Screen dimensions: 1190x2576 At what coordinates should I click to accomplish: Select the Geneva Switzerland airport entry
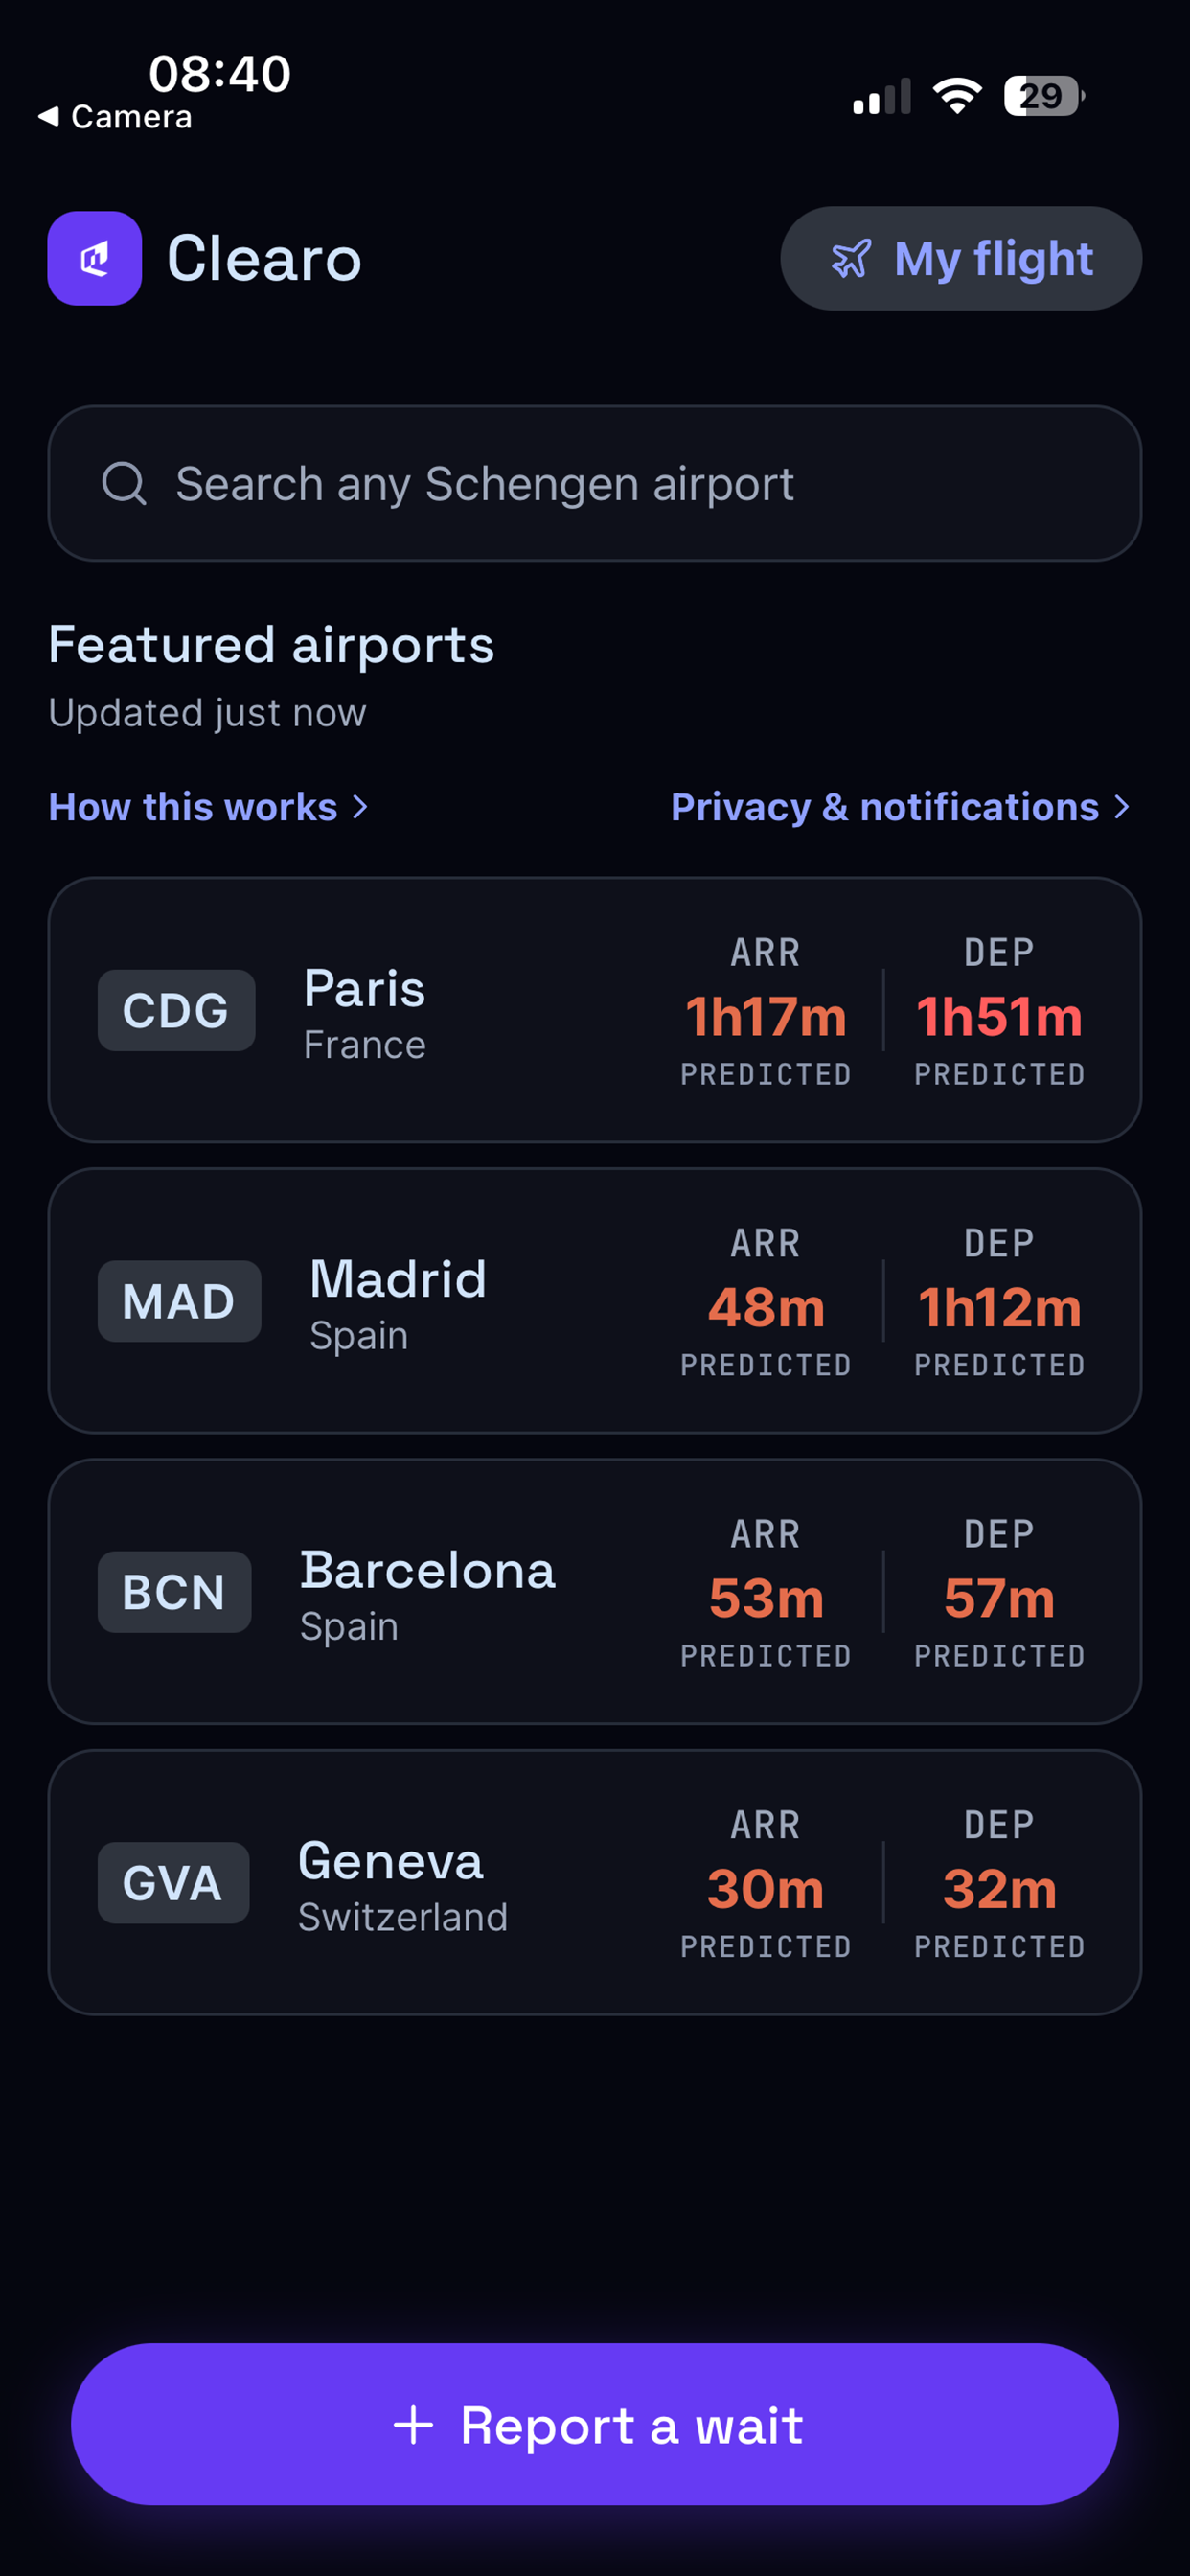[x=595, y=1882]
